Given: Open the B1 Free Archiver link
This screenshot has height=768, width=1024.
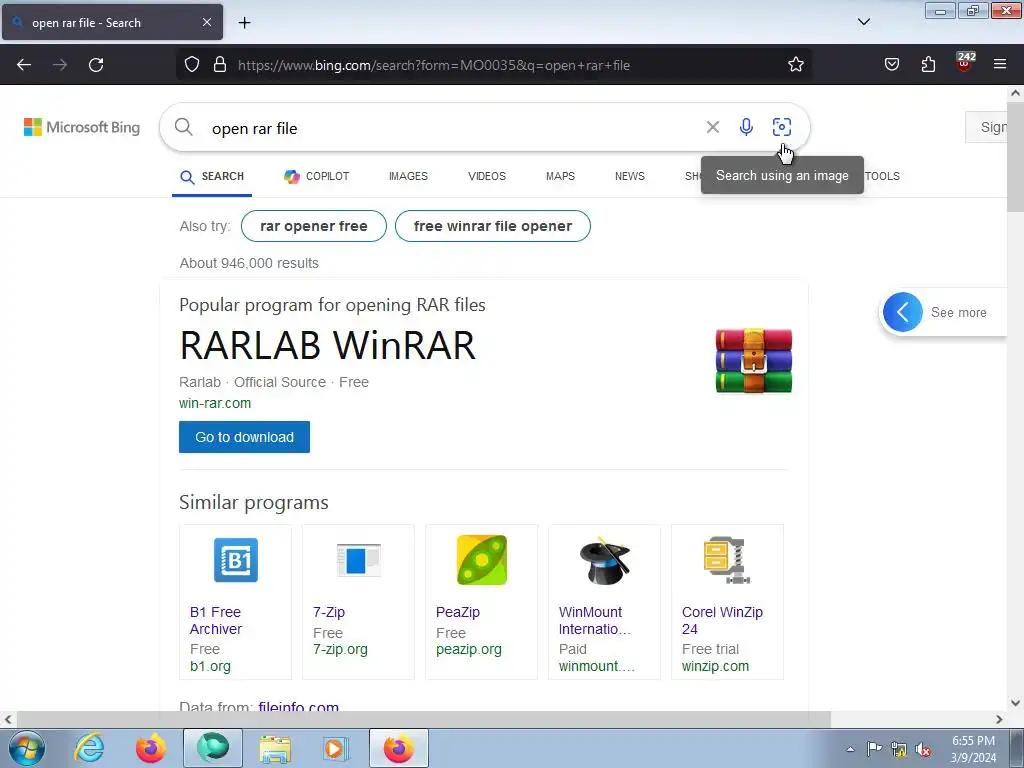Looking at the screenshot, I should pyautogui.click(x=216, y=620).
